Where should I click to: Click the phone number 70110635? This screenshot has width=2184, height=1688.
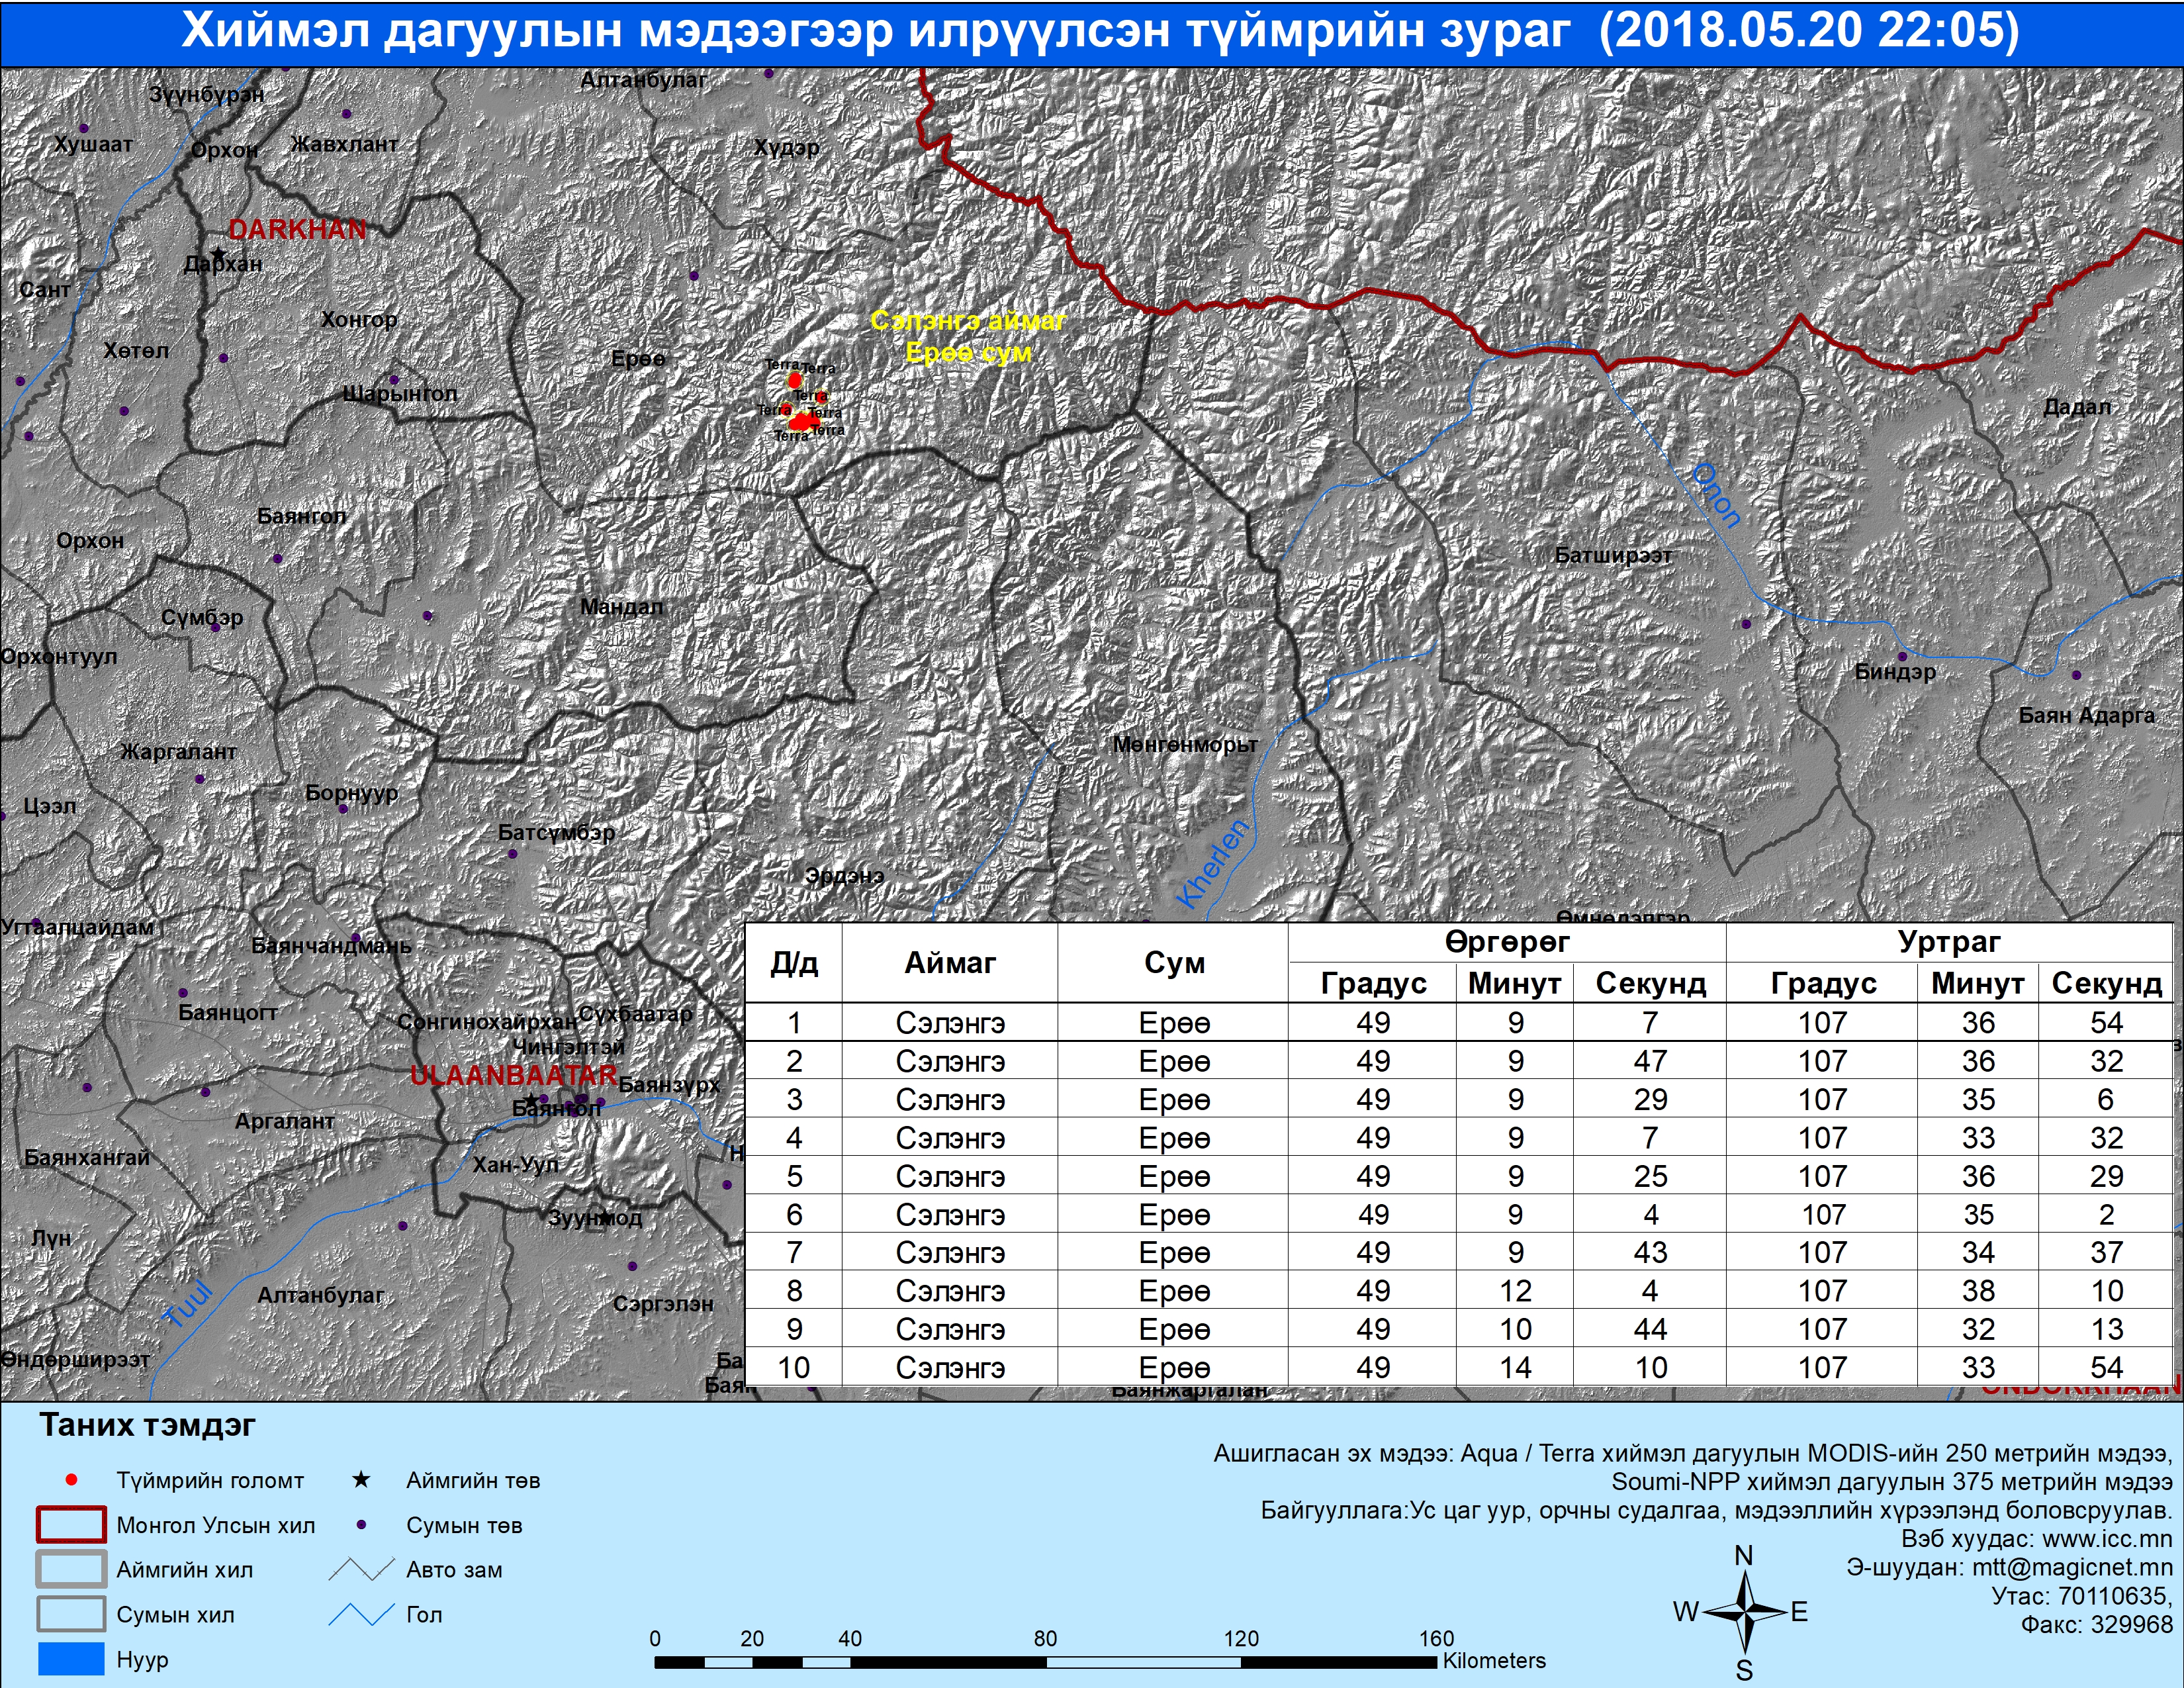pos(2113,1596)
